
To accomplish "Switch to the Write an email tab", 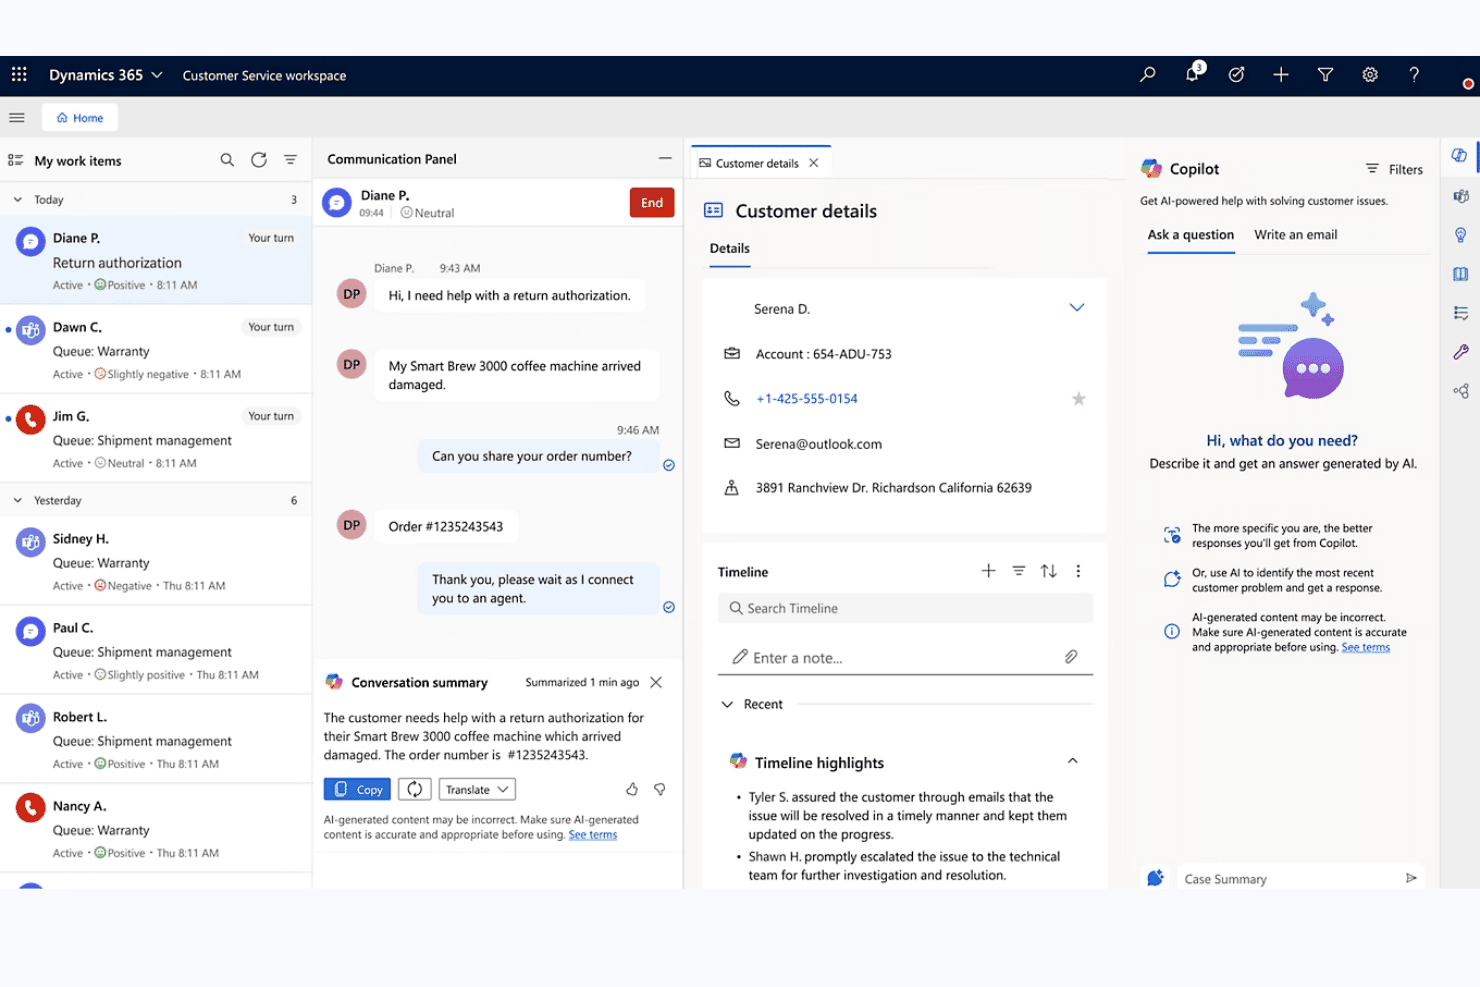I will pos(1296,235).
